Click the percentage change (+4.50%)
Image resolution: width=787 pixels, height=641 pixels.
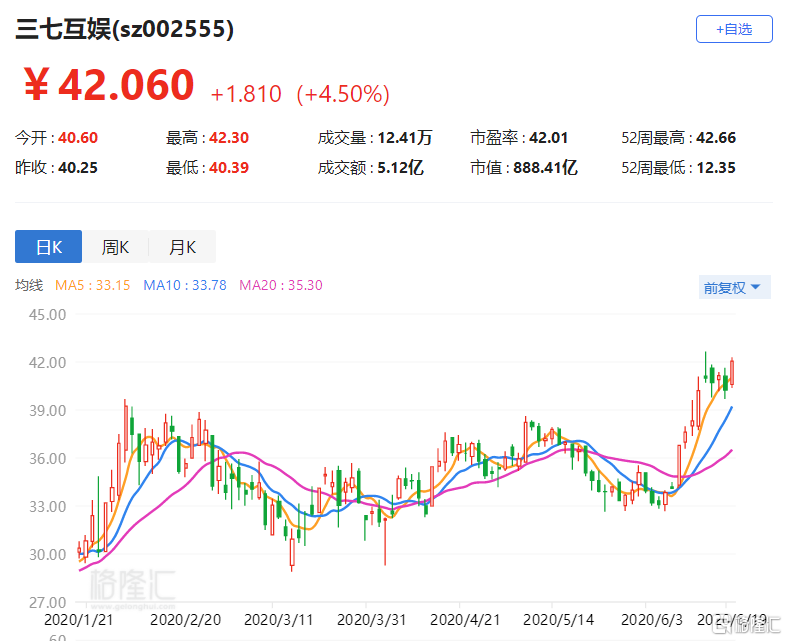pos(343,94)
